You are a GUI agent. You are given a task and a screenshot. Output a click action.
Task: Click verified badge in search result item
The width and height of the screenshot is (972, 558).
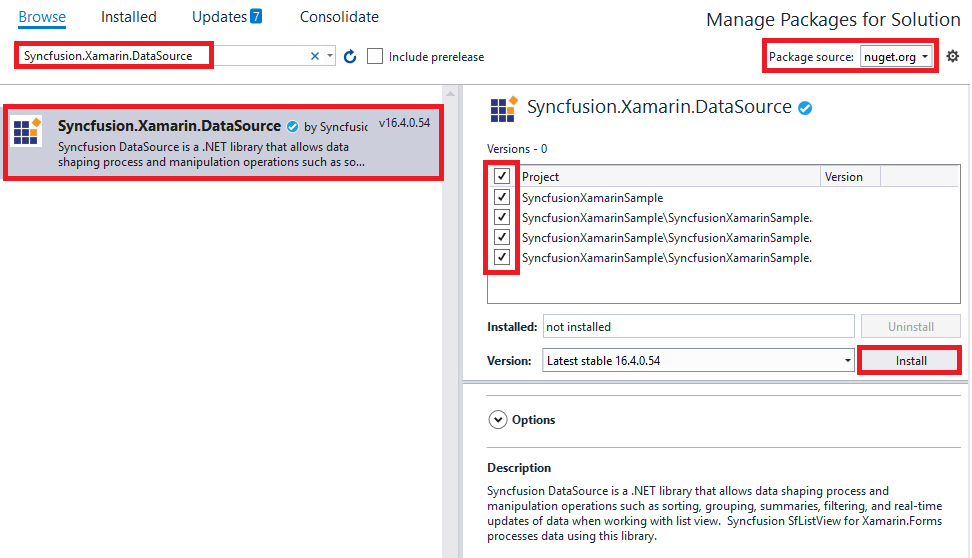(x=292, y=127)
